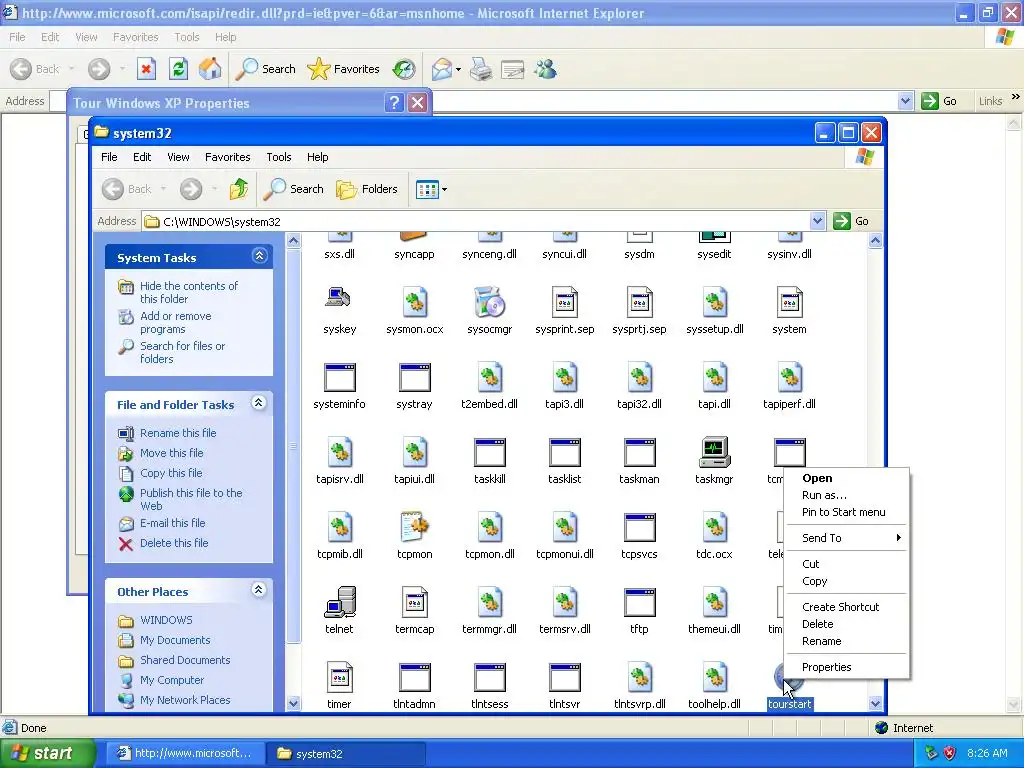
Task: Click Favorites star in Internet Explorer toolbar
Action: [x=344, y=69]
